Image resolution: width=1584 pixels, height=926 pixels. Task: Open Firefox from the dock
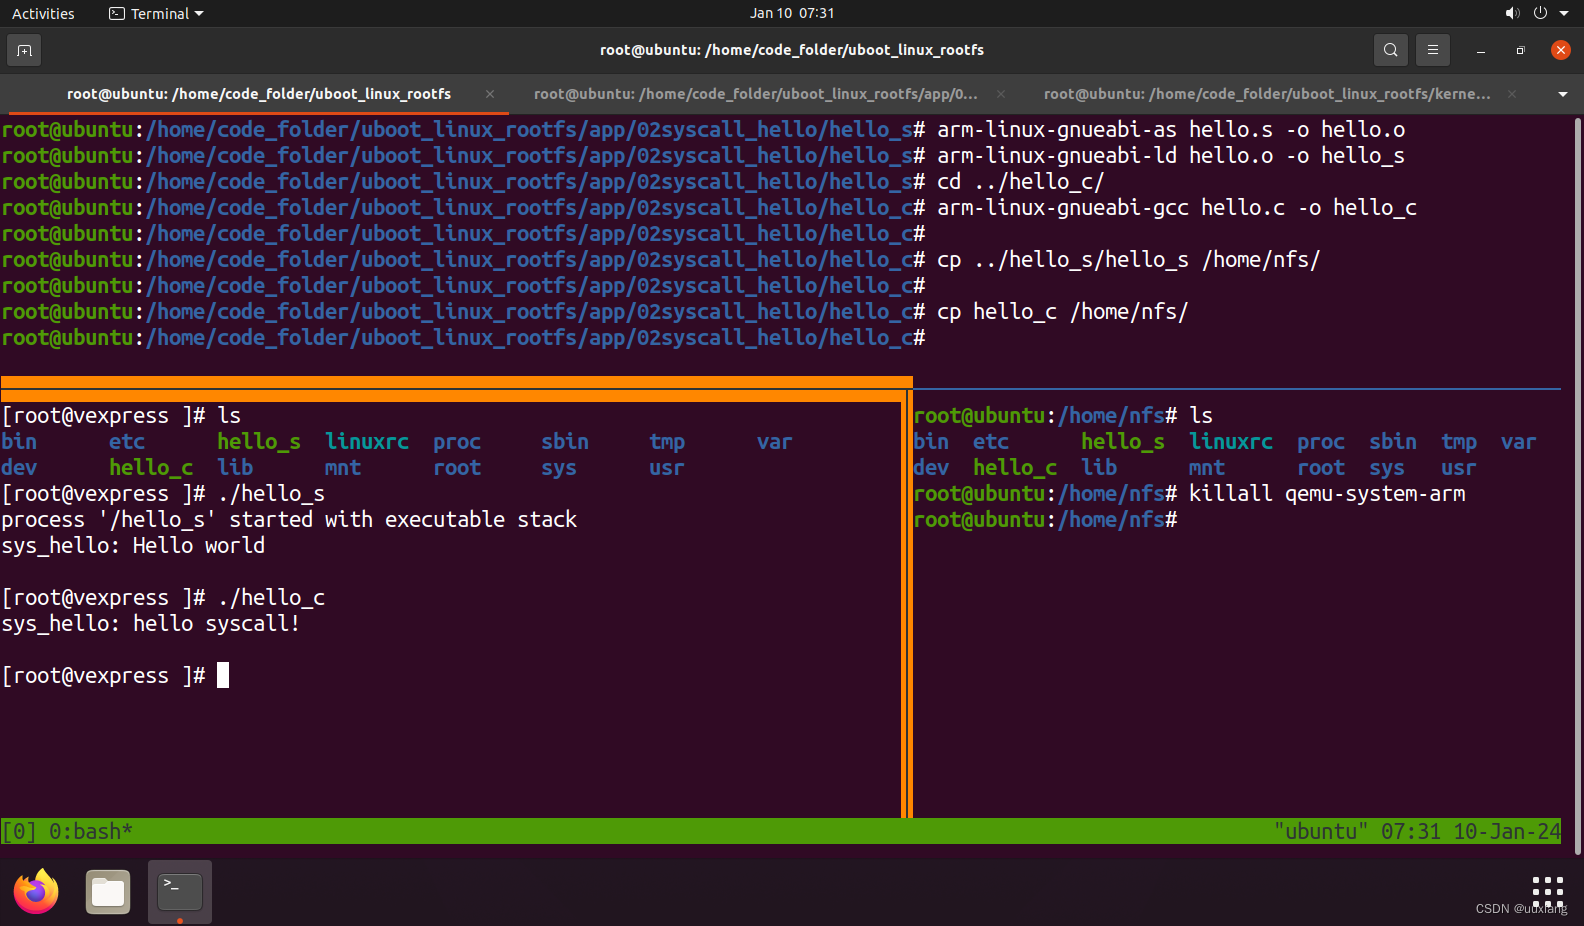36,891
